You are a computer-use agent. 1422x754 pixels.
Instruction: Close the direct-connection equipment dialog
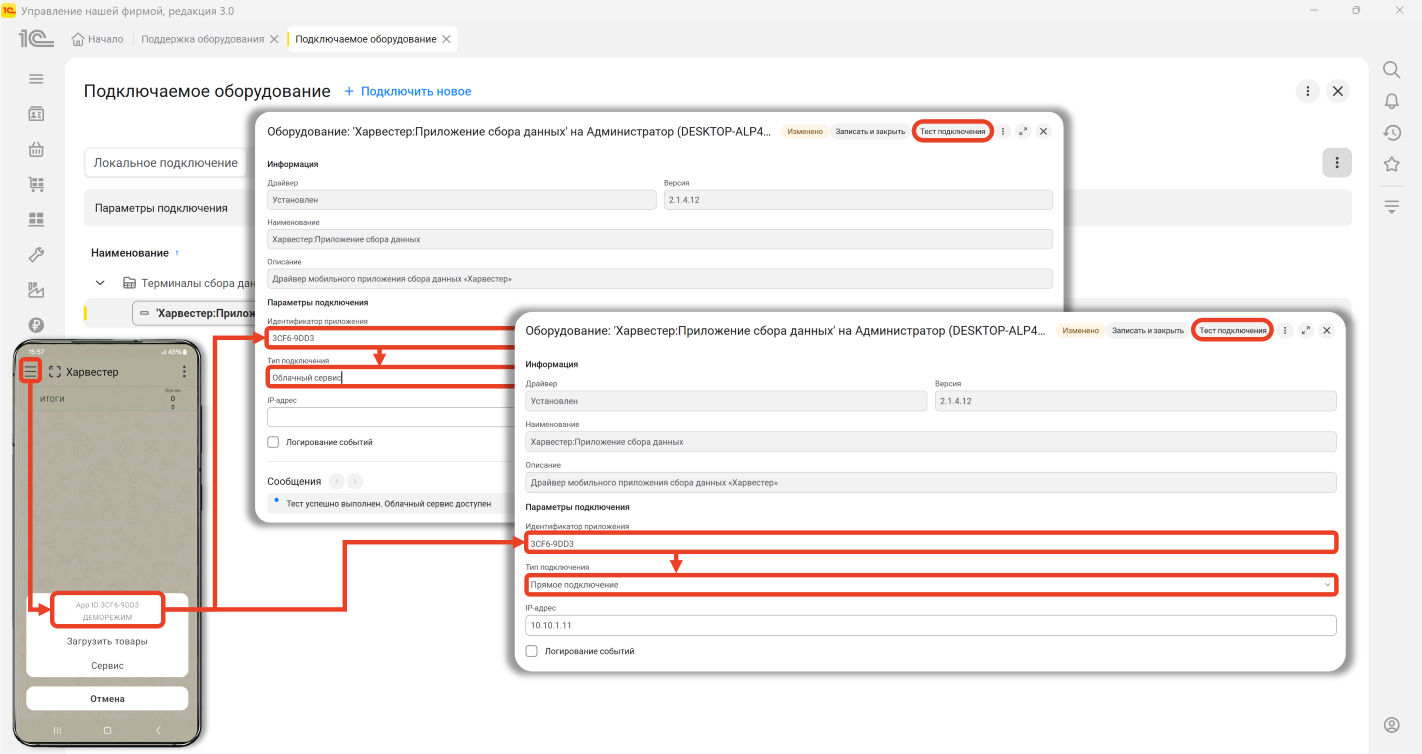1327,330
